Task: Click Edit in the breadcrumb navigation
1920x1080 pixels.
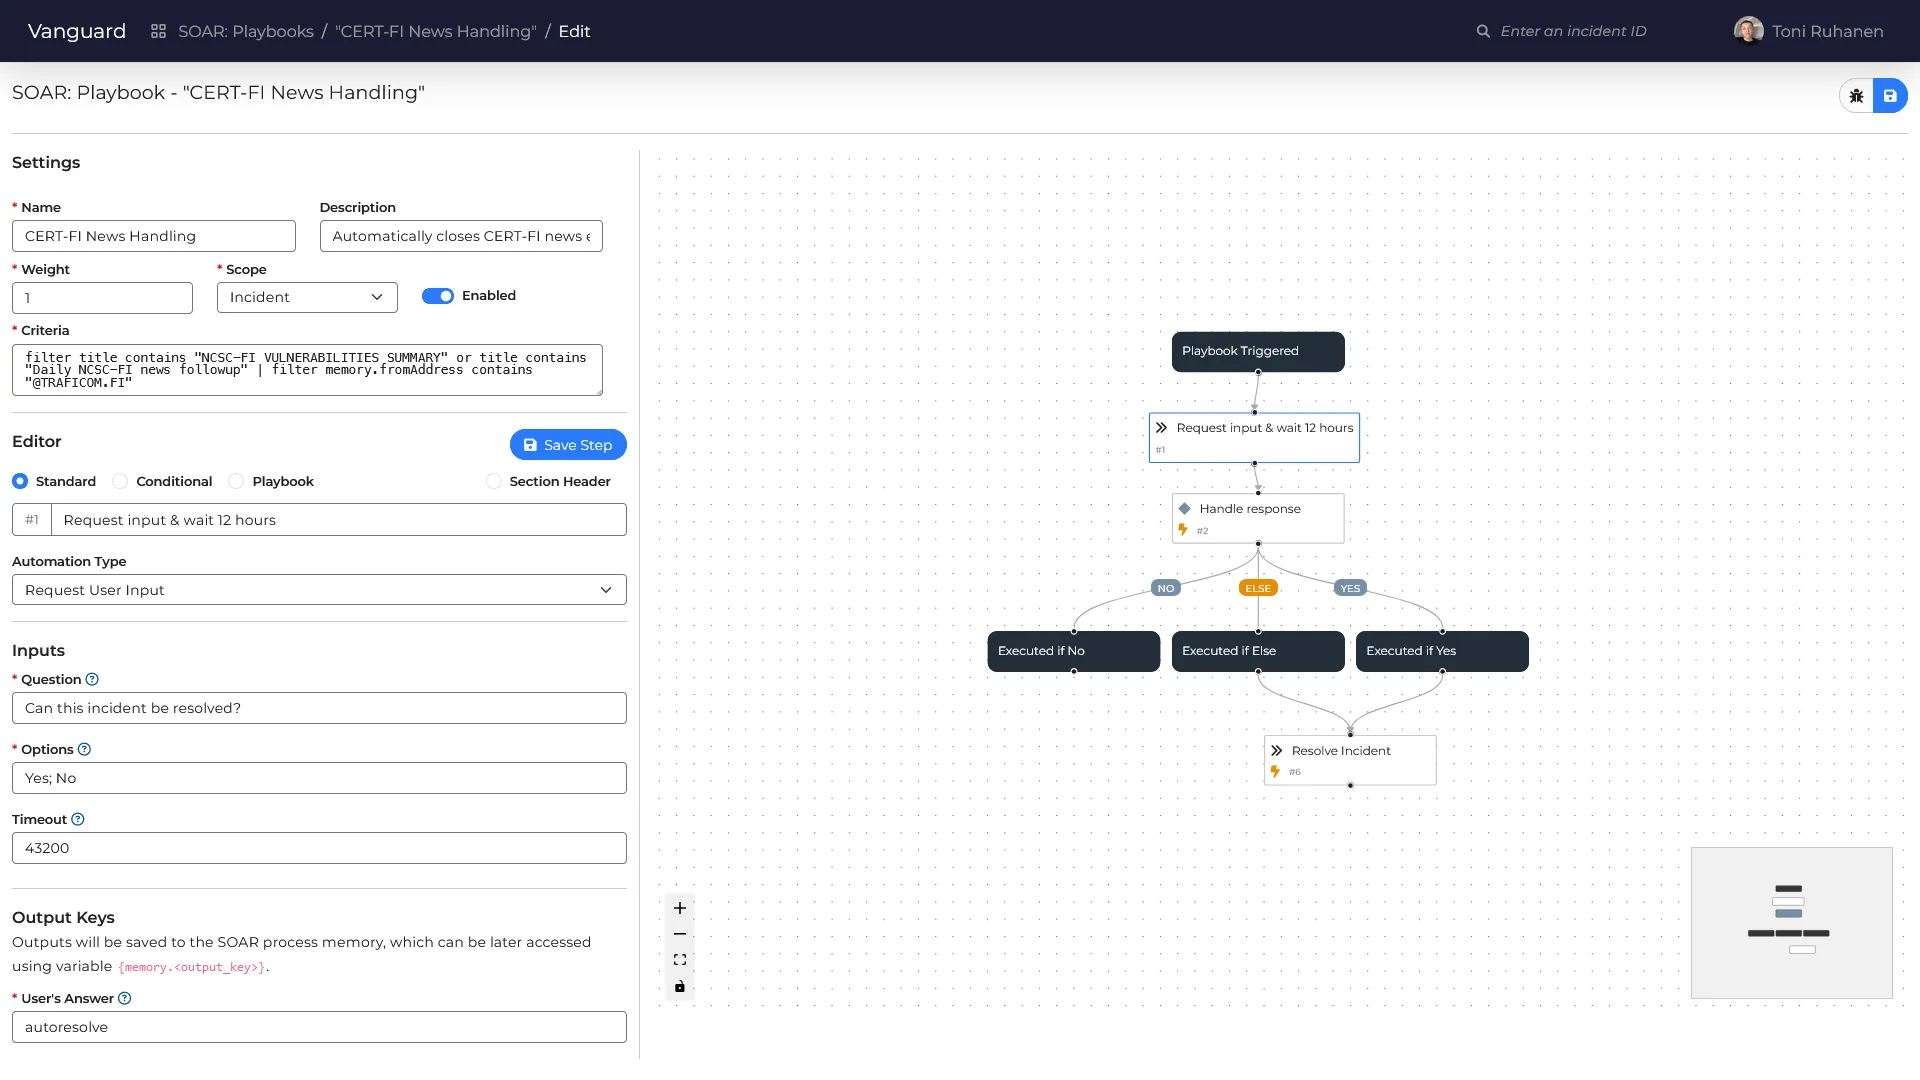Action: tap(574, 31)
